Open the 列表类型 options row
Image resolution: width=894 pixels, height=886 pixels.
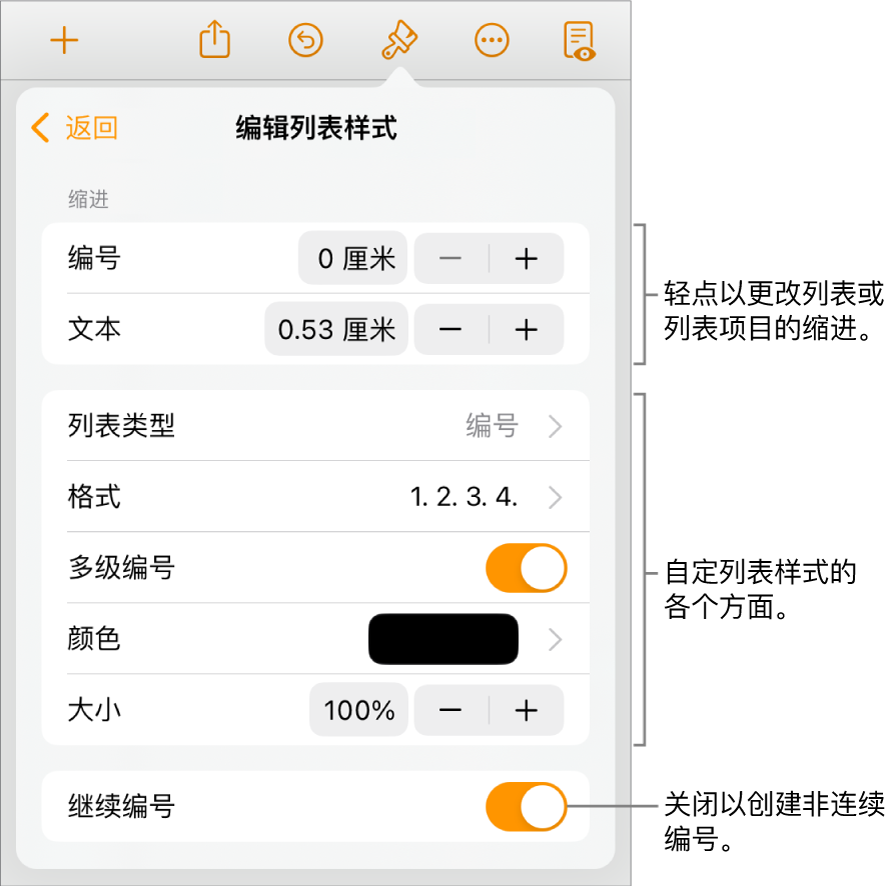point(315,425)
